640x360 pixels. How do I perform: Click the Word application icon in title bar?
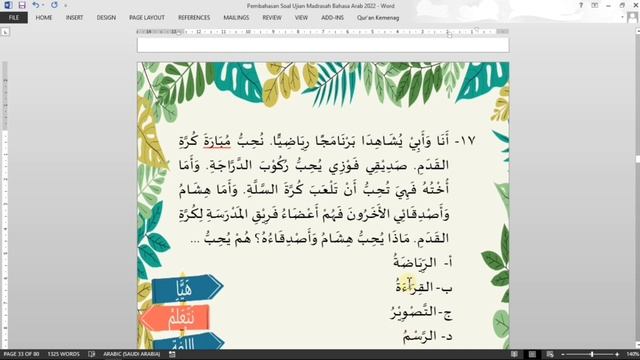pyautogui.click(x=8, y=5)
